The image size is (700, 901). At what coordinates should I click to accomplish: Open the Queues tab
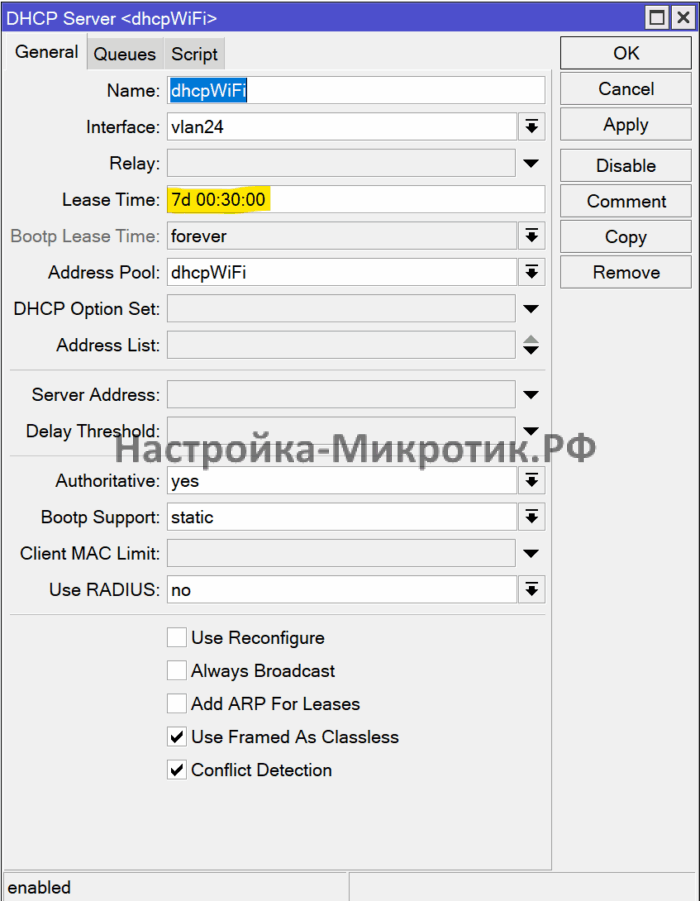click(x=125, y=54)
